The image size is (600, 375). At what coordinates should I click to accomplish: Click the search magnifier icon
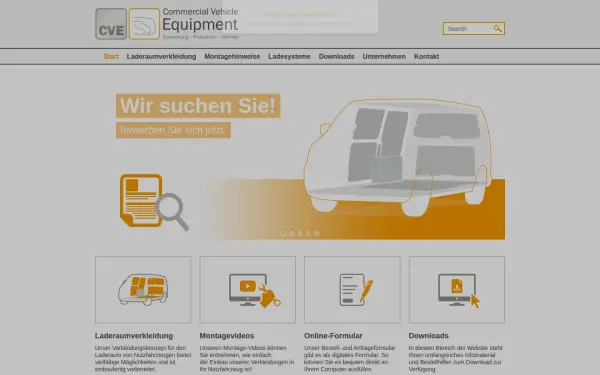[x=497, y=29]
